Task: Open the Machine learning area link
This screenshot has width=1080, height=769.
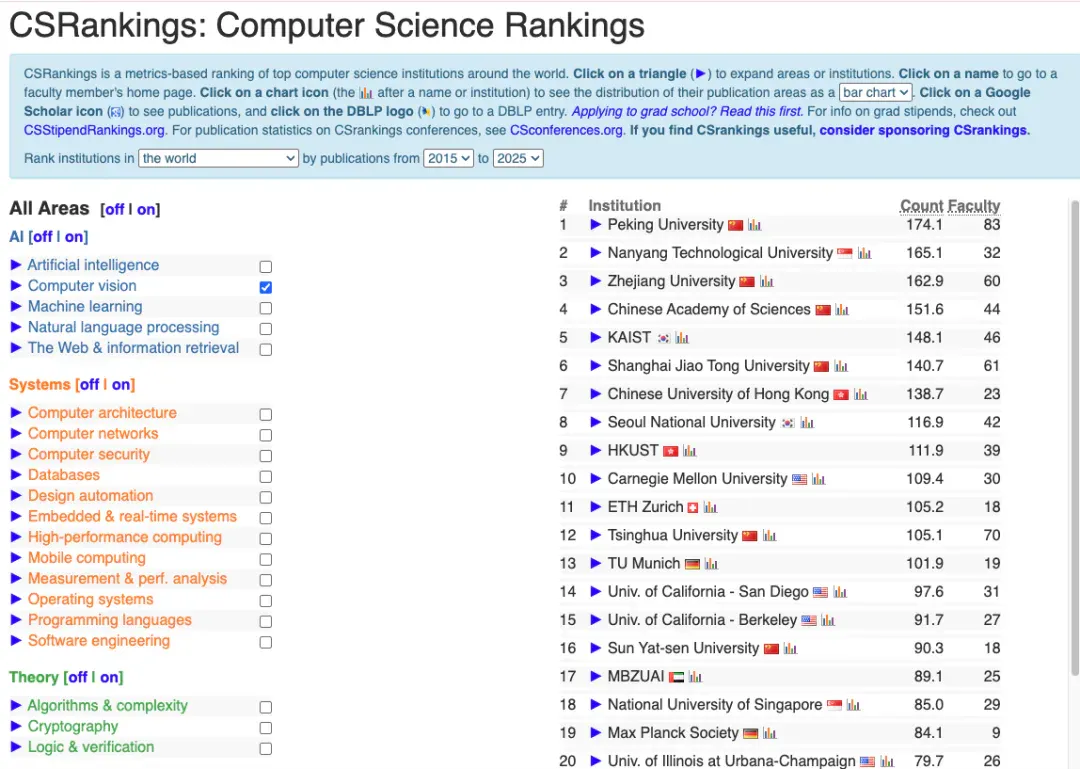Action: click(85, 307)
